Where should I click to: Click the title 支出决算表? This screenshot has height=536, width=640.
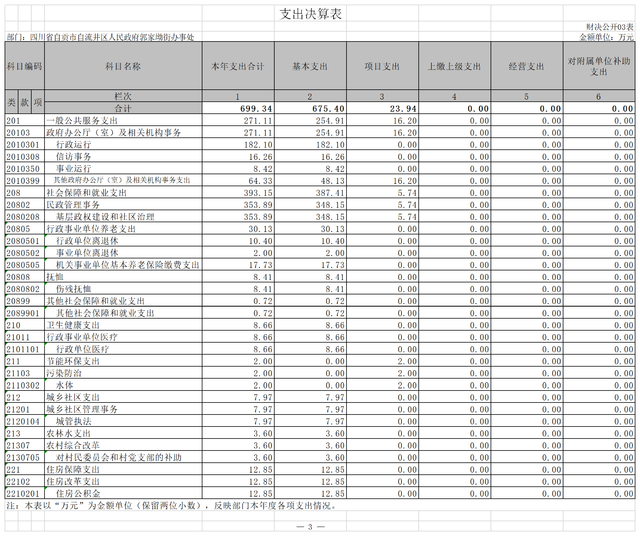point(310,14)
